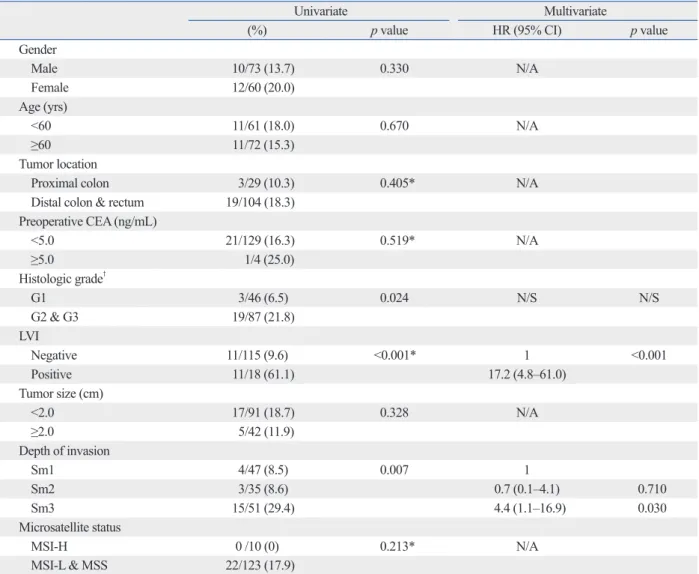
Task: Click the Sm1 row label
Action: pyautogui.click(x=42, y=471)
